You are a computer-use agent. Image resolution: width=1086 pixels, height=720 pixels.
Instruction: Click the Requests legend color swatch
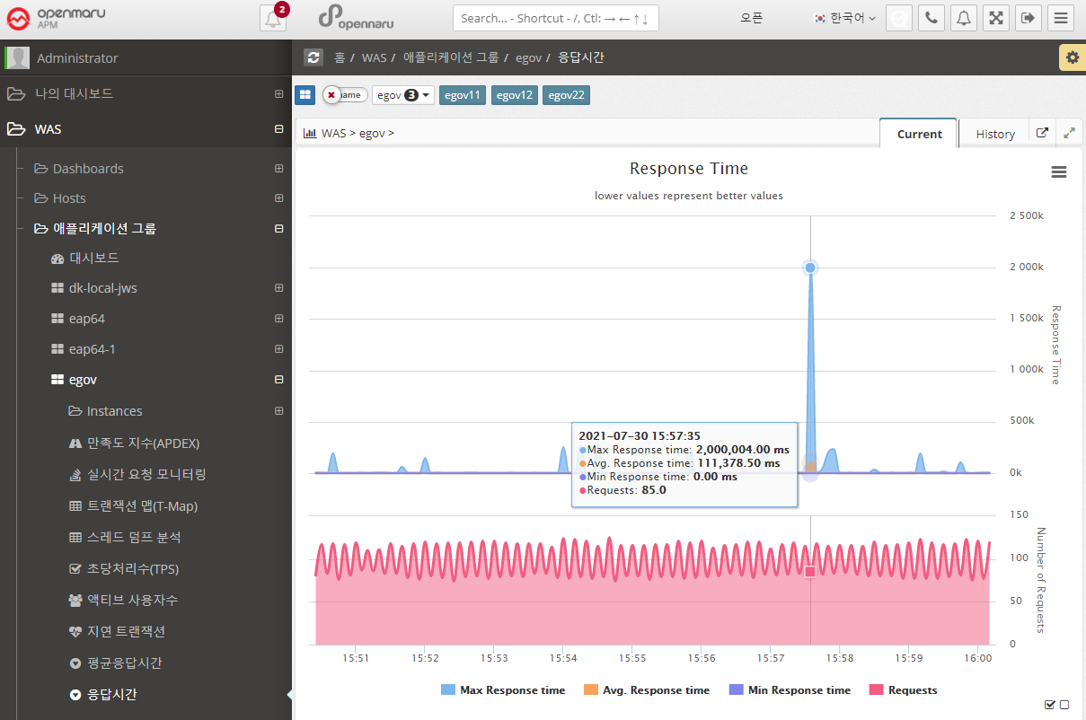[876, 690]
